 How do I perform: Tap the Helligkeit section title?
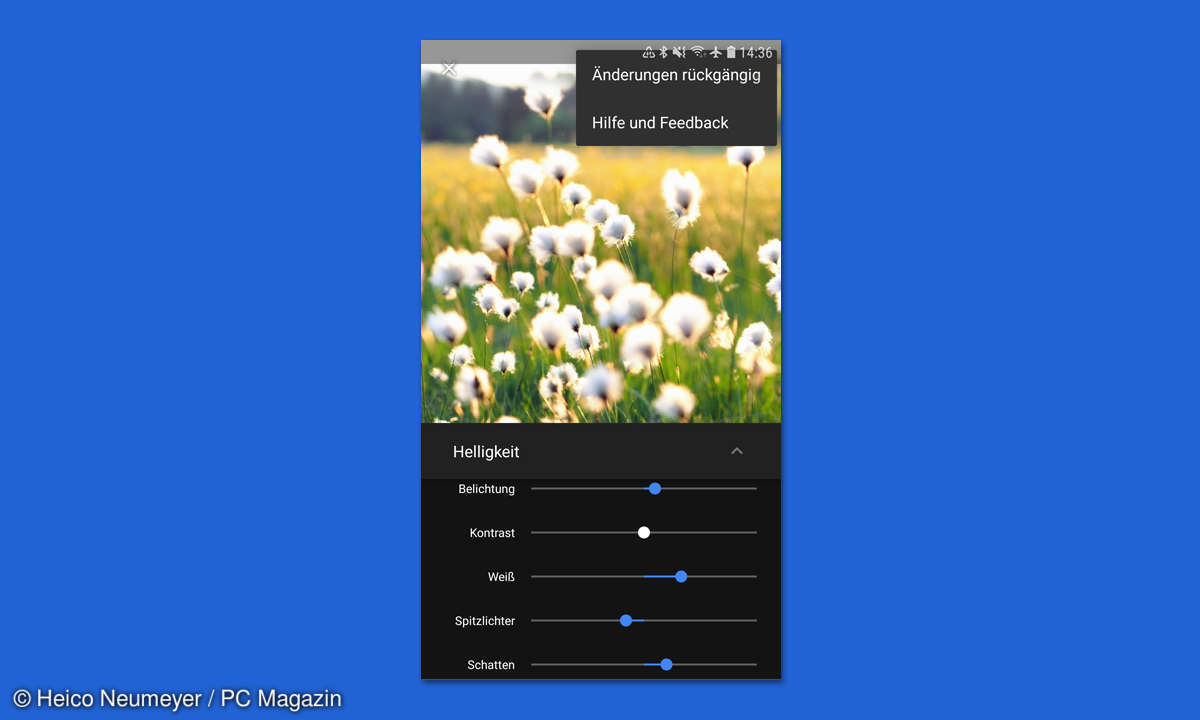point(486,452)
